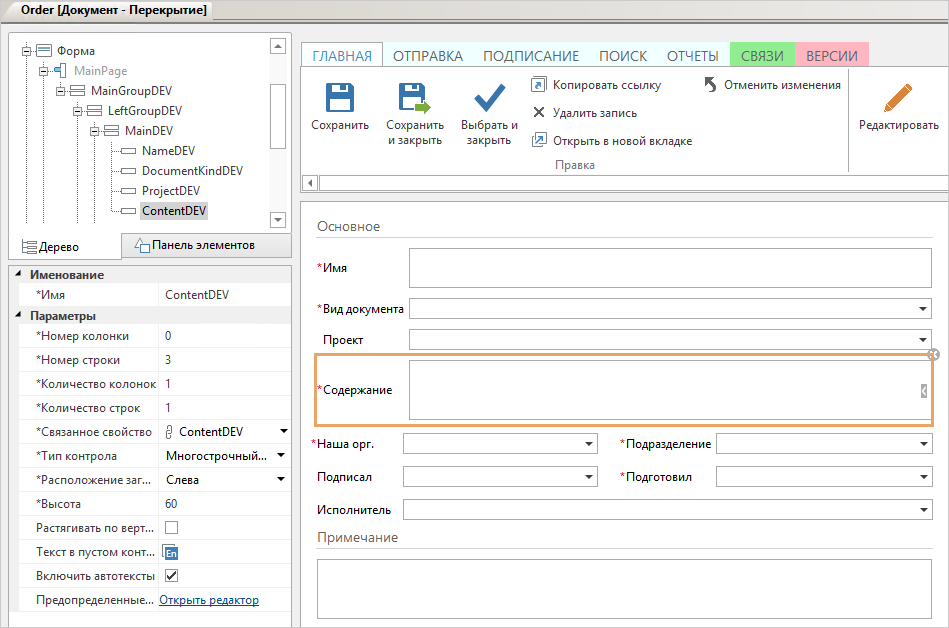Switch to the ОТПРАВКА ribbon tab
949x628 pixels.
click(x=427, y=56)
